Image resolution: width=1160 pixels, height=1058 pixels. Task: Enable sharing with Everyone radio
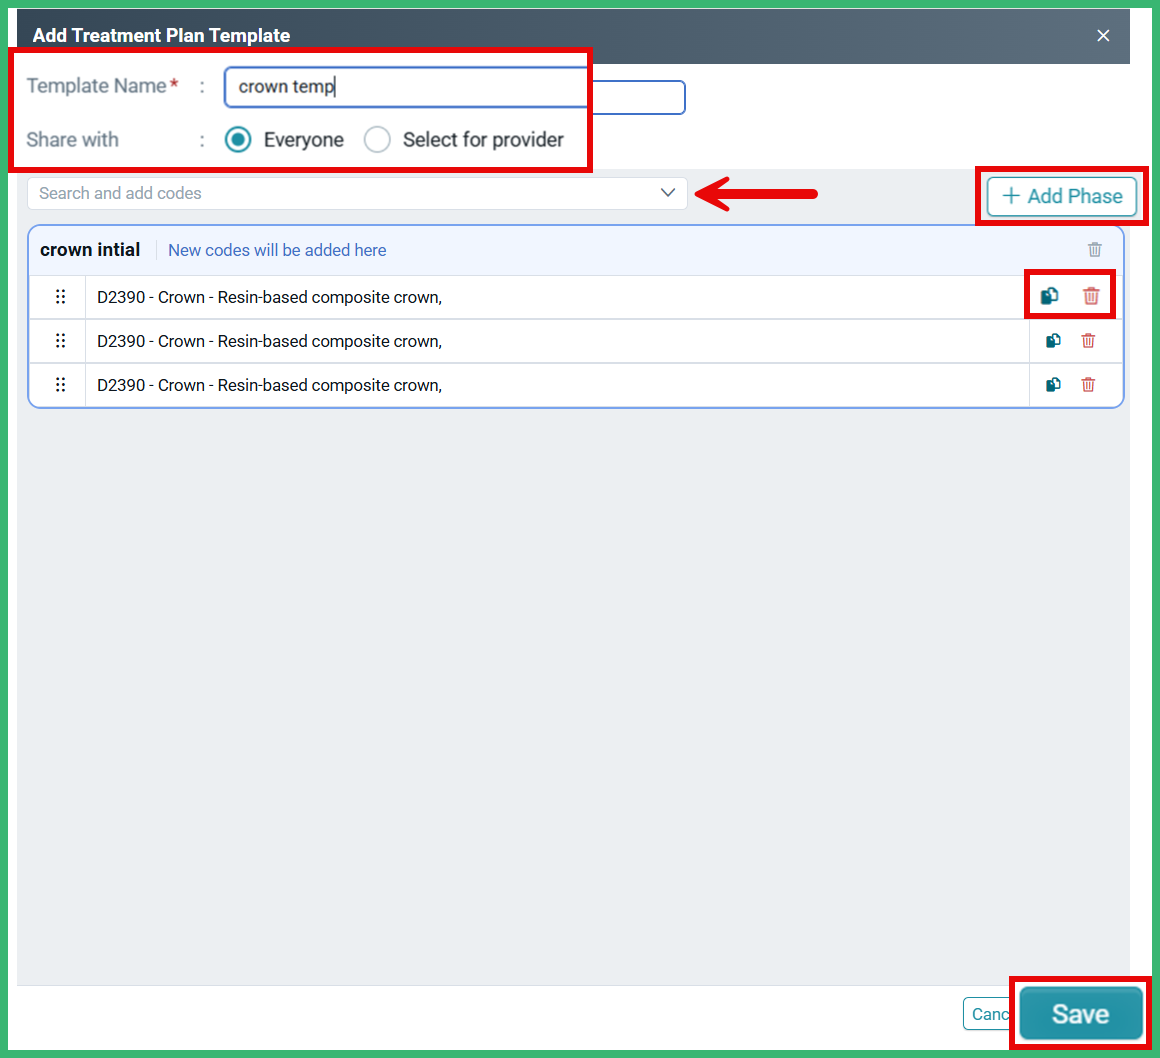[x=238, y=140]
